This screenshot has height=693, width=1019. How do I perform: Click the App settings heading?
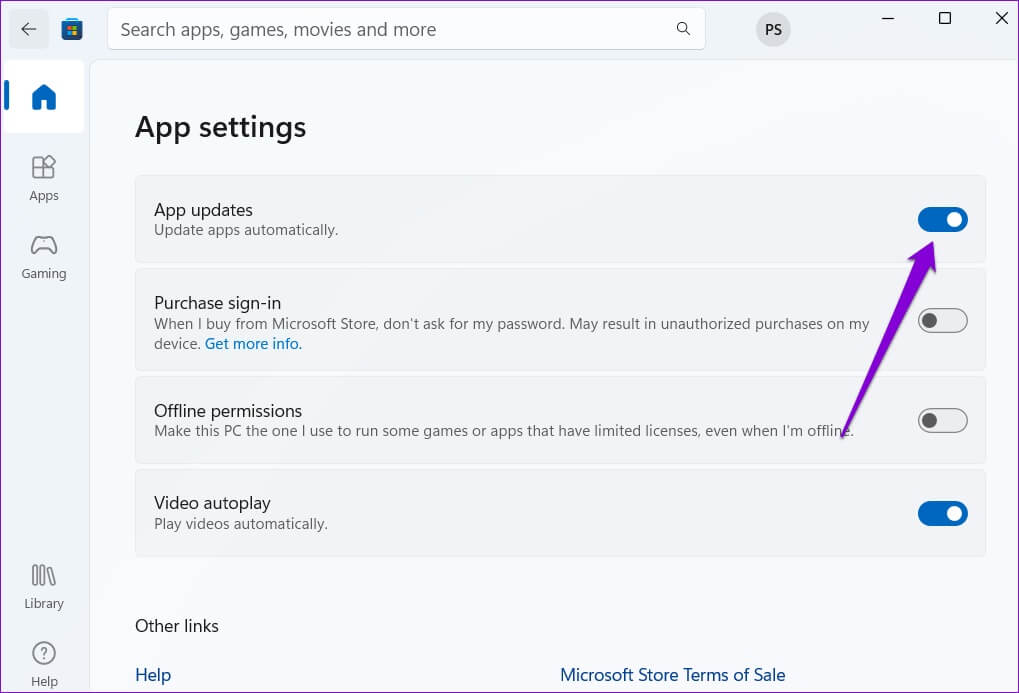220,127
